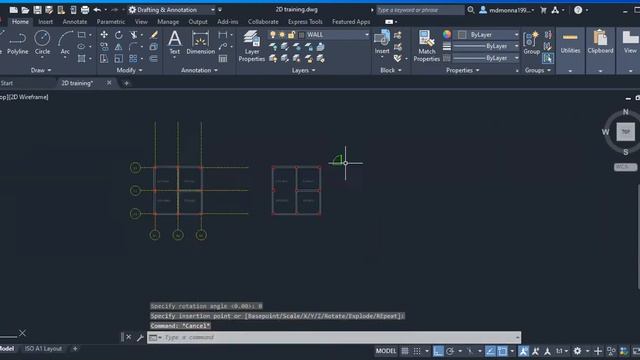Click the Utilities panel button
The height and width of the screenshot is (360, 640).
(570, 43)
